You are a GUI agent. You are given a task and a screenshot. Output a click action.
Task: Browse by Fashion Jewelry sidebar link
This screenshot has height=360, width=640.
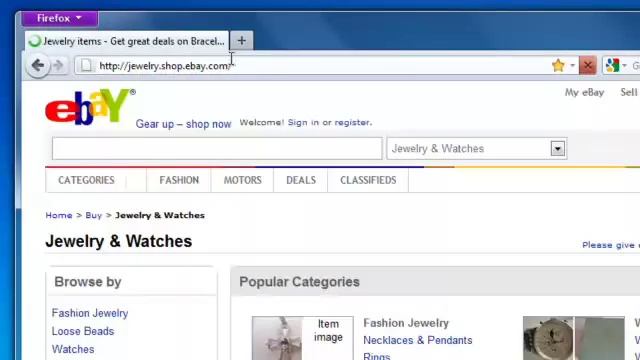[90, 313]
